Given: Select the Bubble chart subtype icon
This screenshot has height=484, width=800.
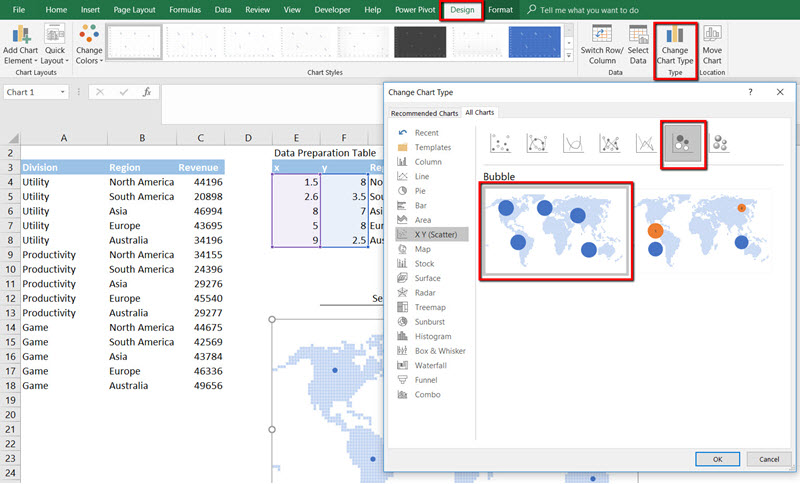Looking at the screenshot, I should point(683,145).
